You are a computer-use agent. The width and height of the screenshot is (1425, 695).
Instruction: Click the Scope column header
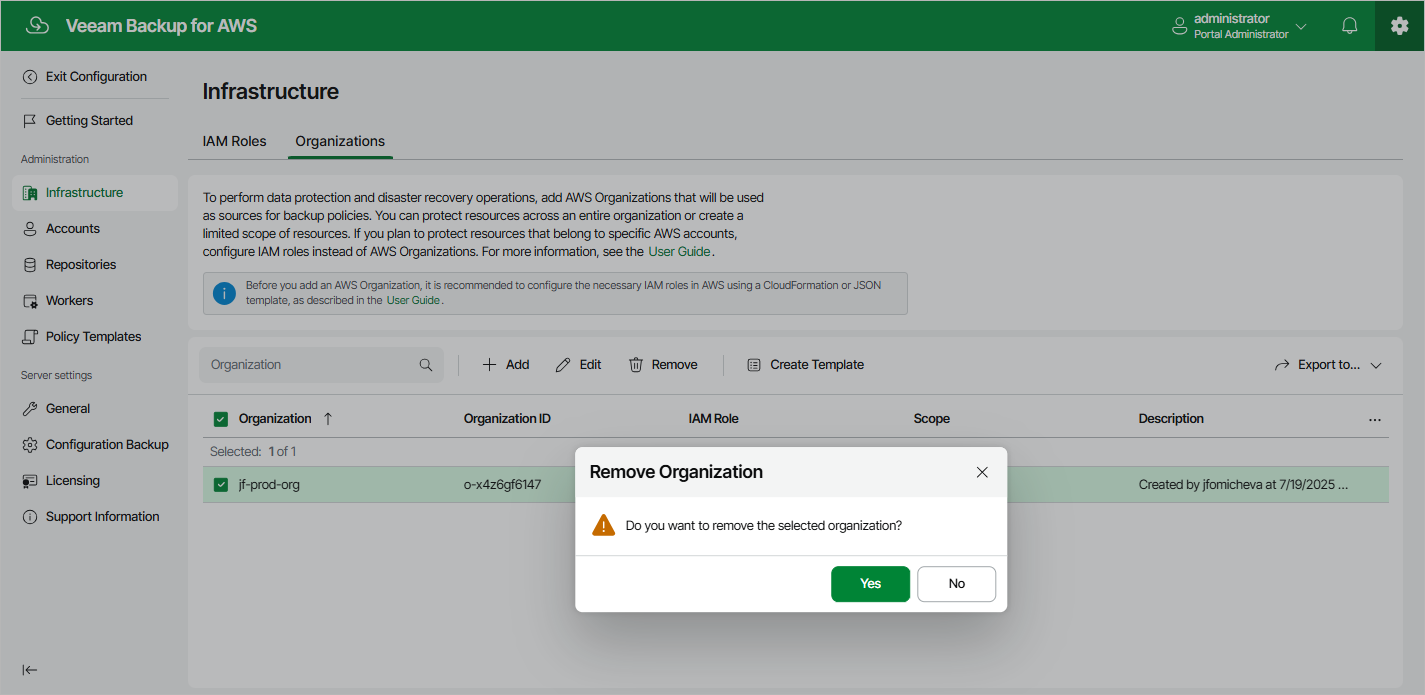pyautogui.click(x=932, y=419)
